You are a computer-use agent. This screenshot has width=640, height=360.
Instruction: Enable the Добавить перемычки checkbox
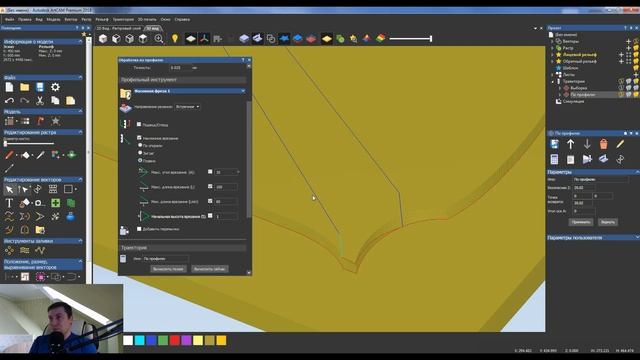139,229
